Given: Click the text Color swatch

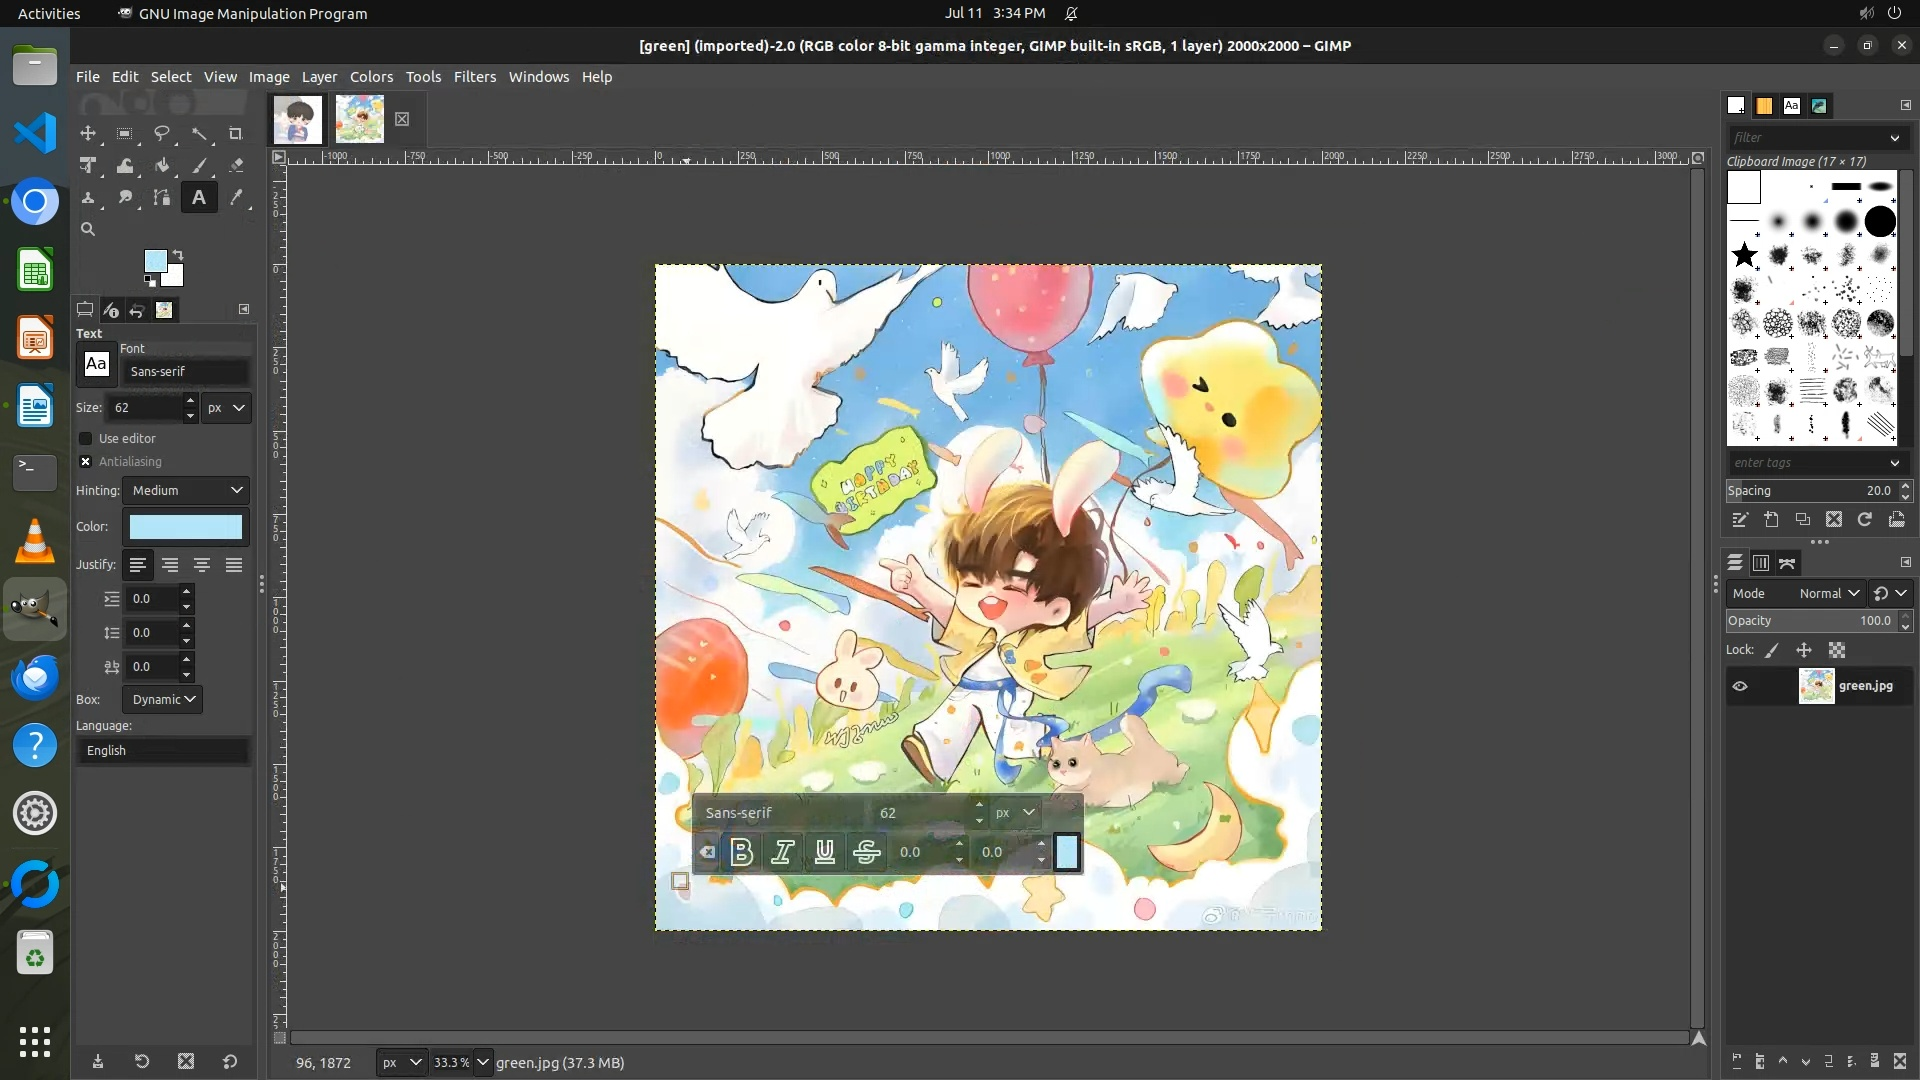Looking at the screenshot, I should point(186,527).
